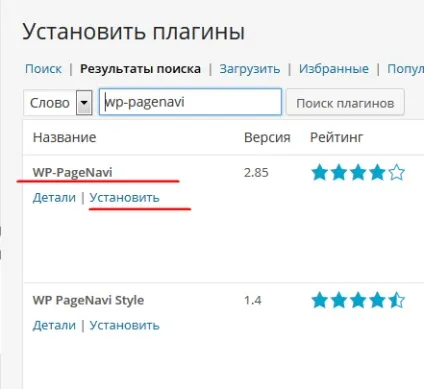Click the Рейтинг column header

coord(336,137)
